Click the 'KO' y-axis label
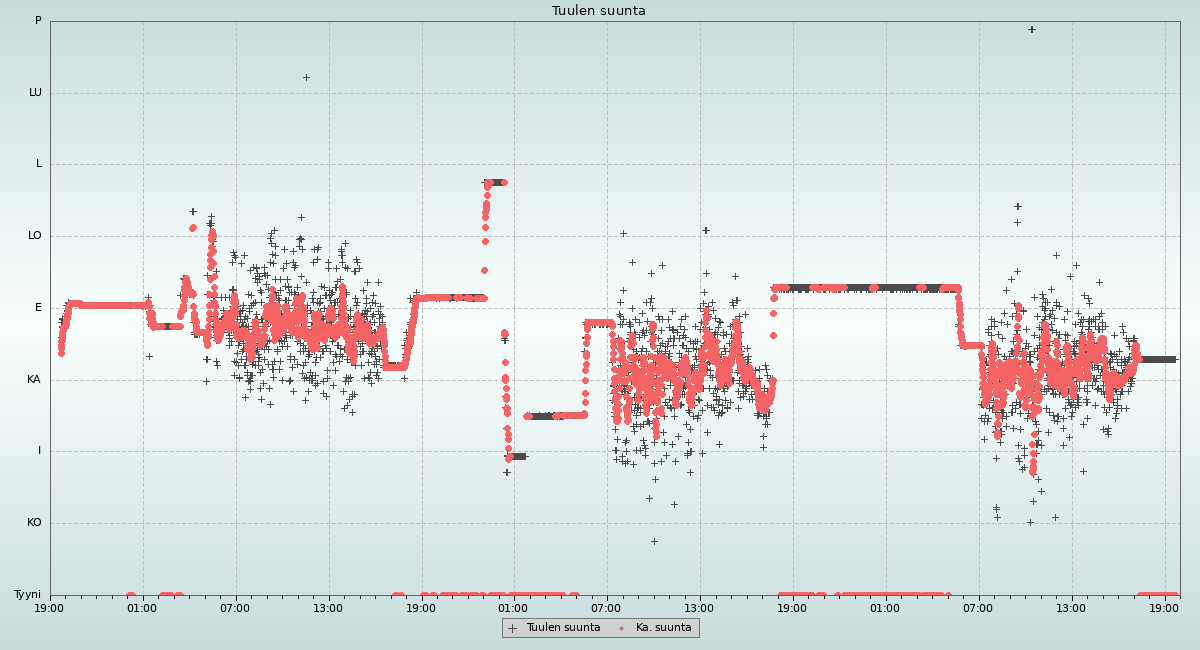Viewport: 1200px width, 650px height. pos(34,523)
